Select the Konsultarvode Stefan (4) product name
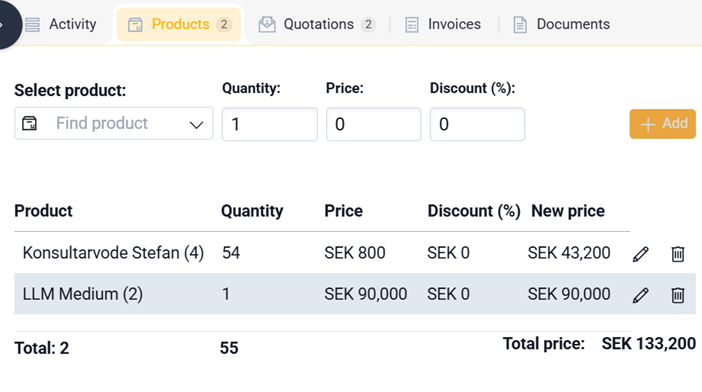 (x=113, y=253)
